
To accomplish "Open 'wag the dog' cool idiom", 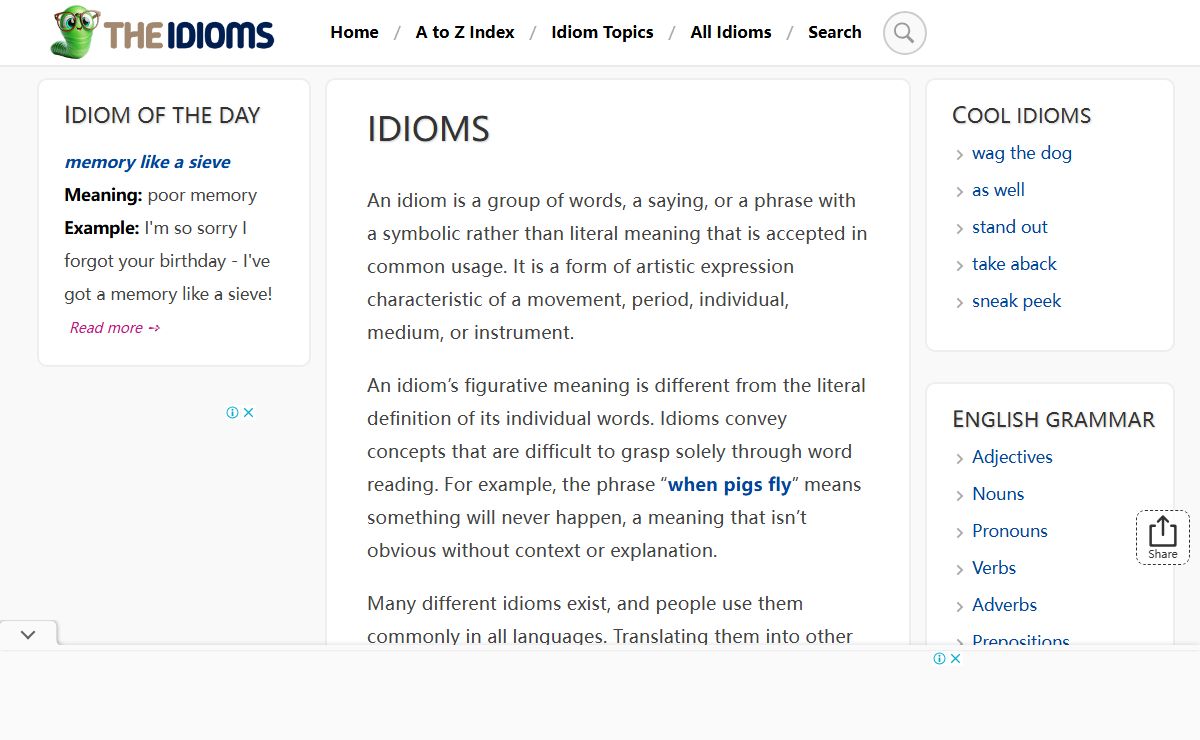I will [1021, 153].
